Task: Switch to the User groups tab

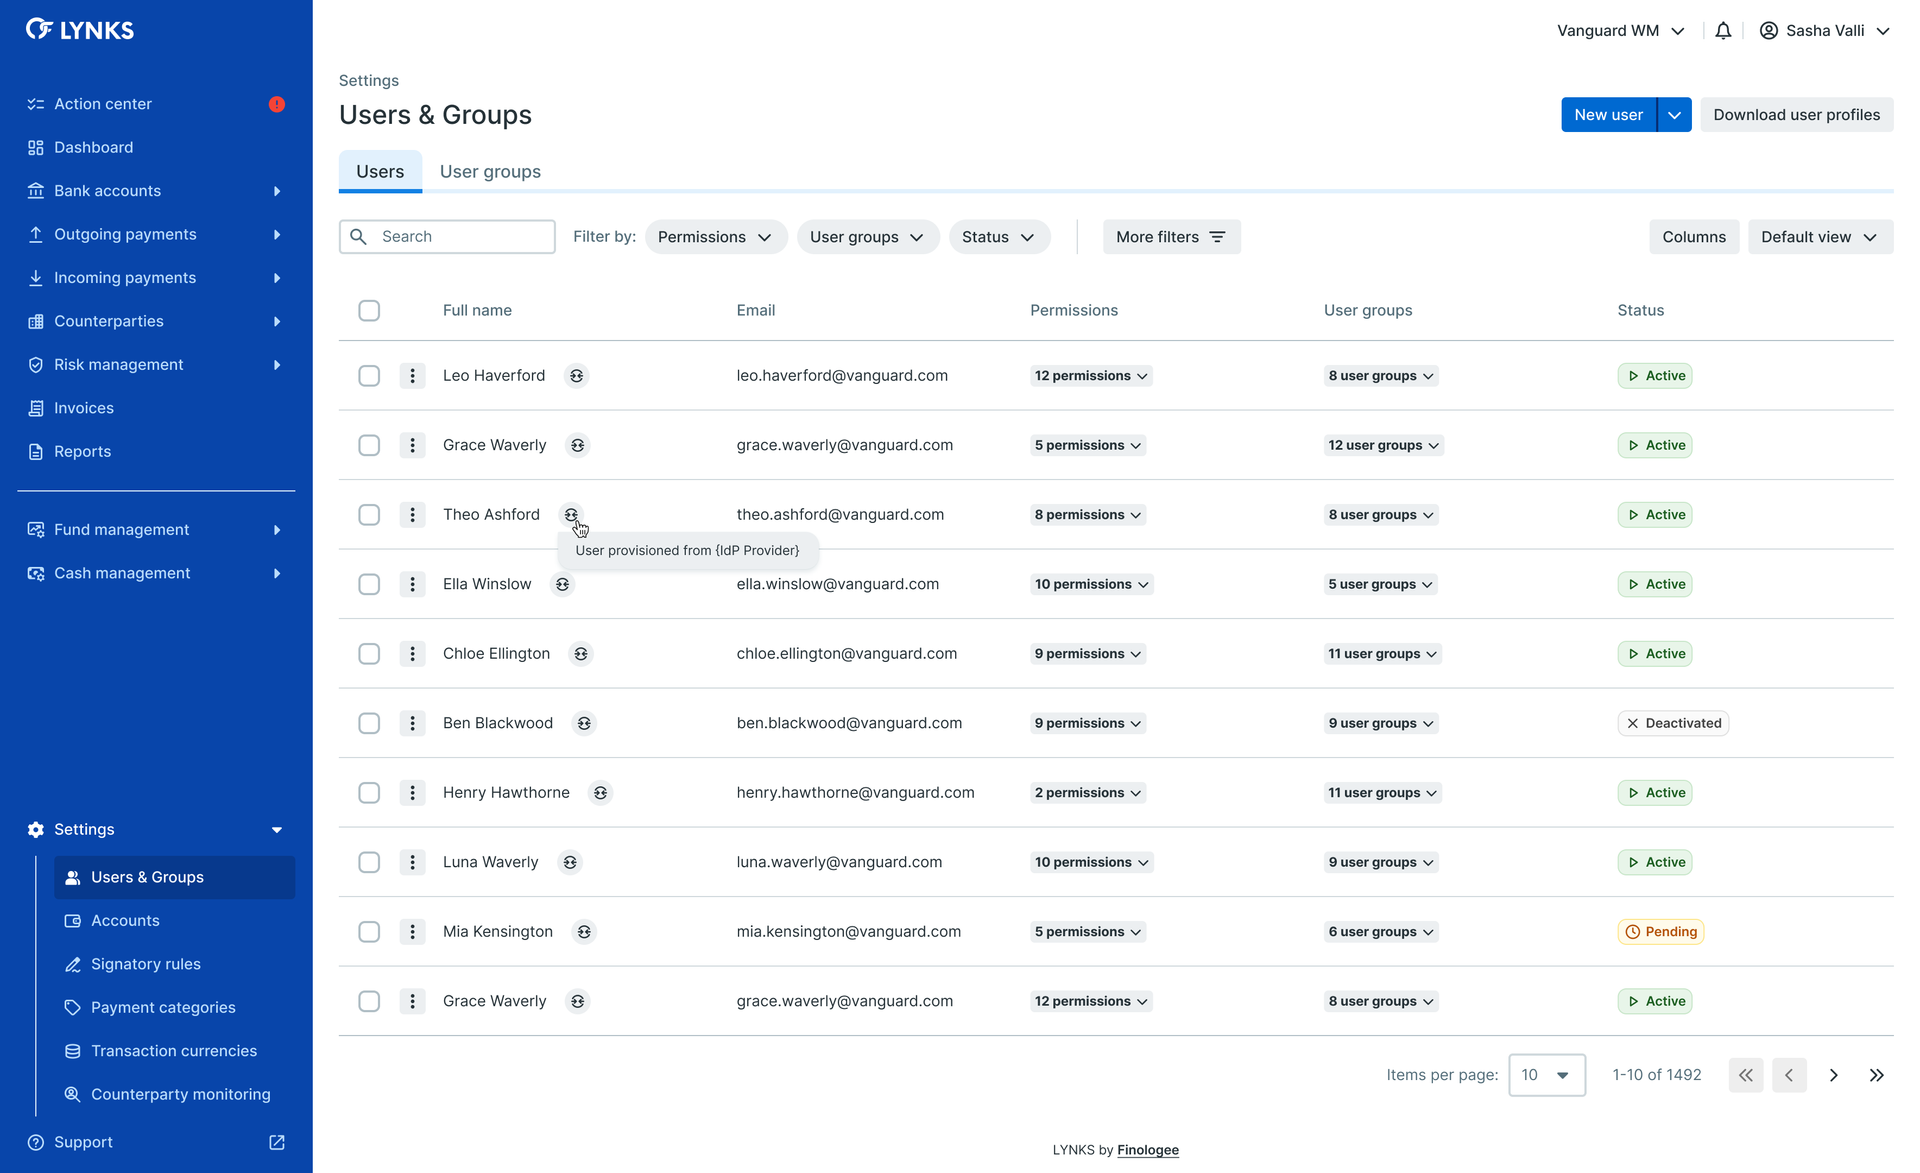Action: 490,171
